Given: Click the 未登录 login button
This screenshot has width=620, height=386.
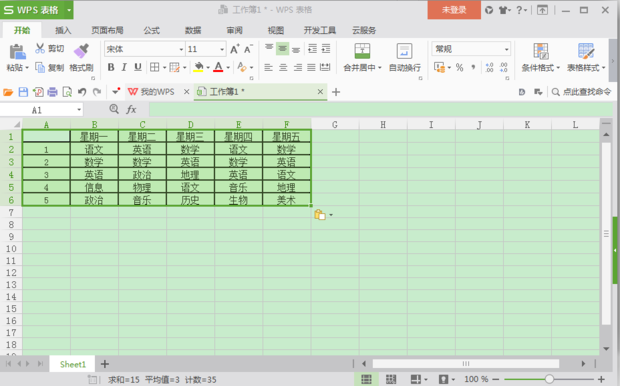Looking at the screenshot, I should [x=454, y=10].
